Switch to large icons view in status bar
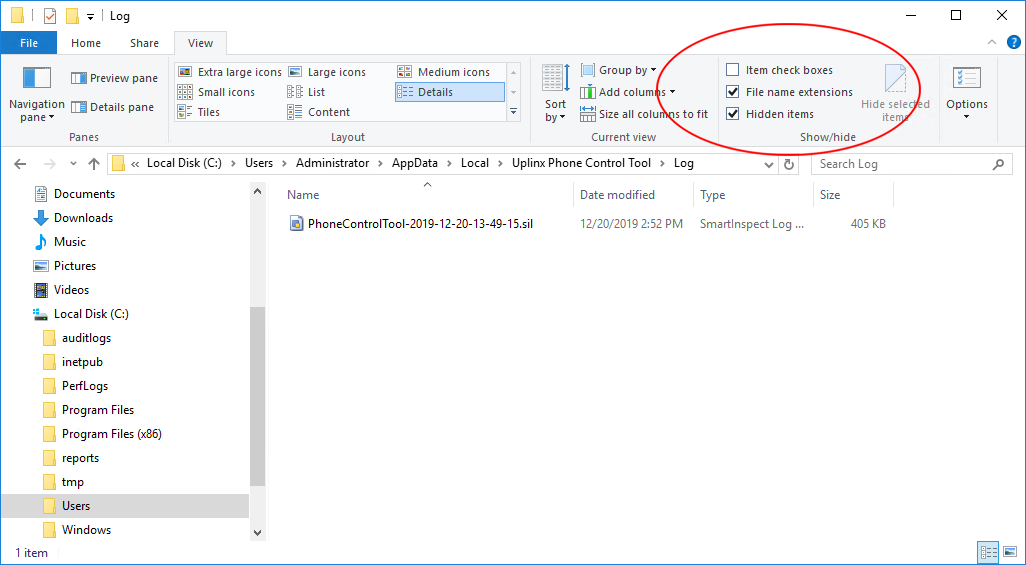Viewport: 1026px width, 565px height. point(1010,552)
